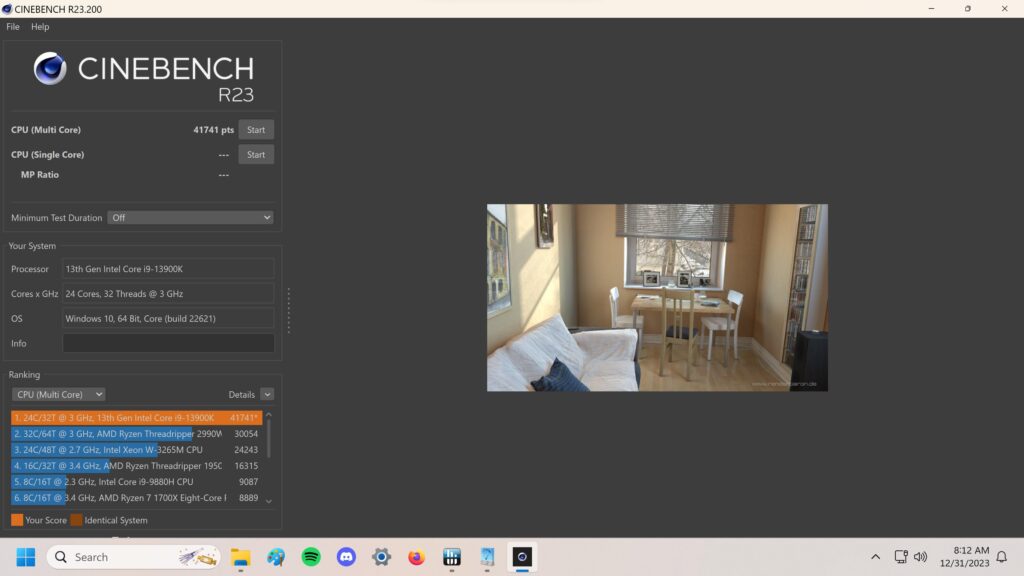Open the Paint palette app in taskbar

pos(276,557)
